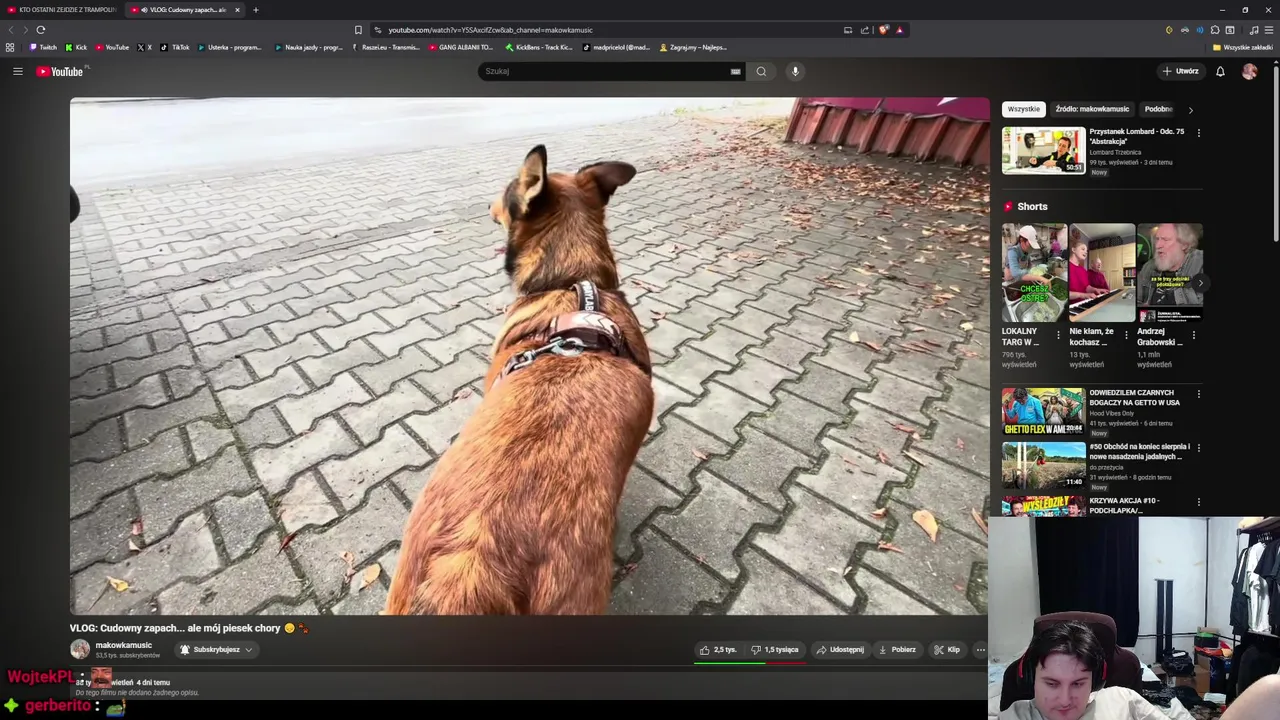1280x720 pixels.
Task: Click the Klip clip button
Action: [x=947, y=650]
